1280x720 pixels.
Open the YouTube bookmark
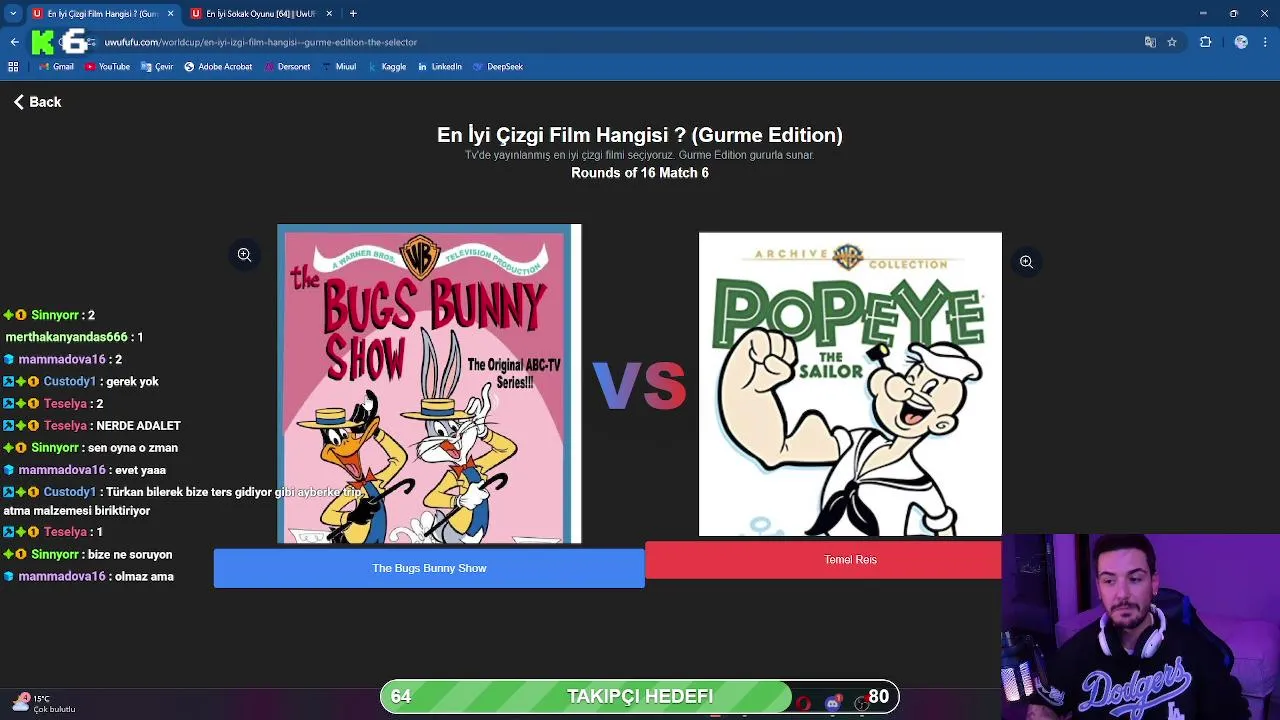107,67
